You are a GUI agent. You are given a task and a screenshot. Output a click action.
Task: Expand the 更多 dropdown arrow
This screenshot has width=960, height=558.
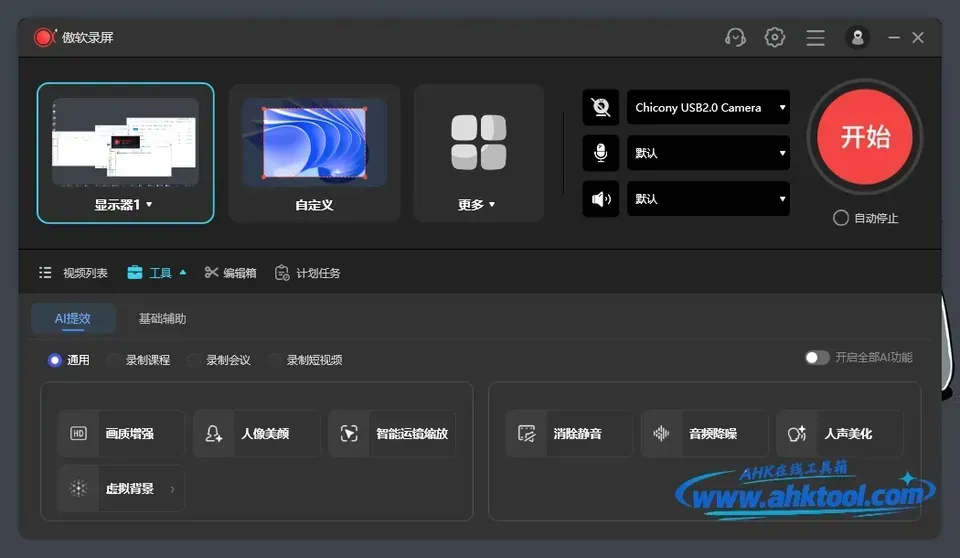(492, 205)
